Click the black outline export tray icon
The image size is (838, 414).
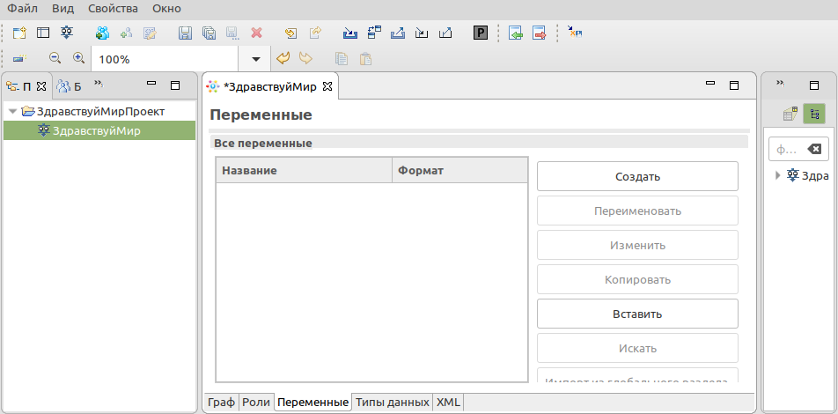point(445,33)
